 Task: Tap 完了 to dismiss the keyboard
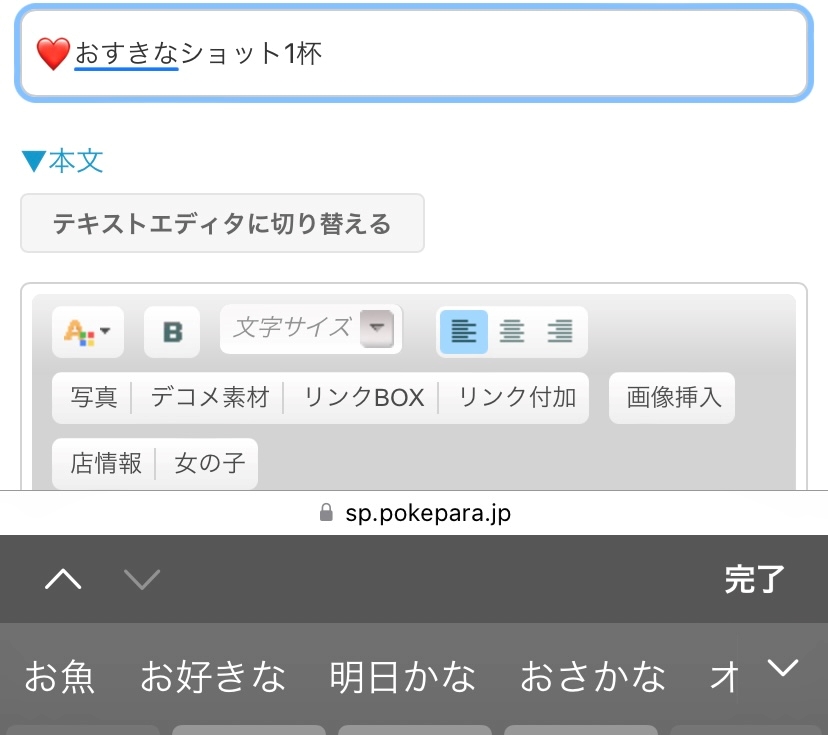click(755, 579)
